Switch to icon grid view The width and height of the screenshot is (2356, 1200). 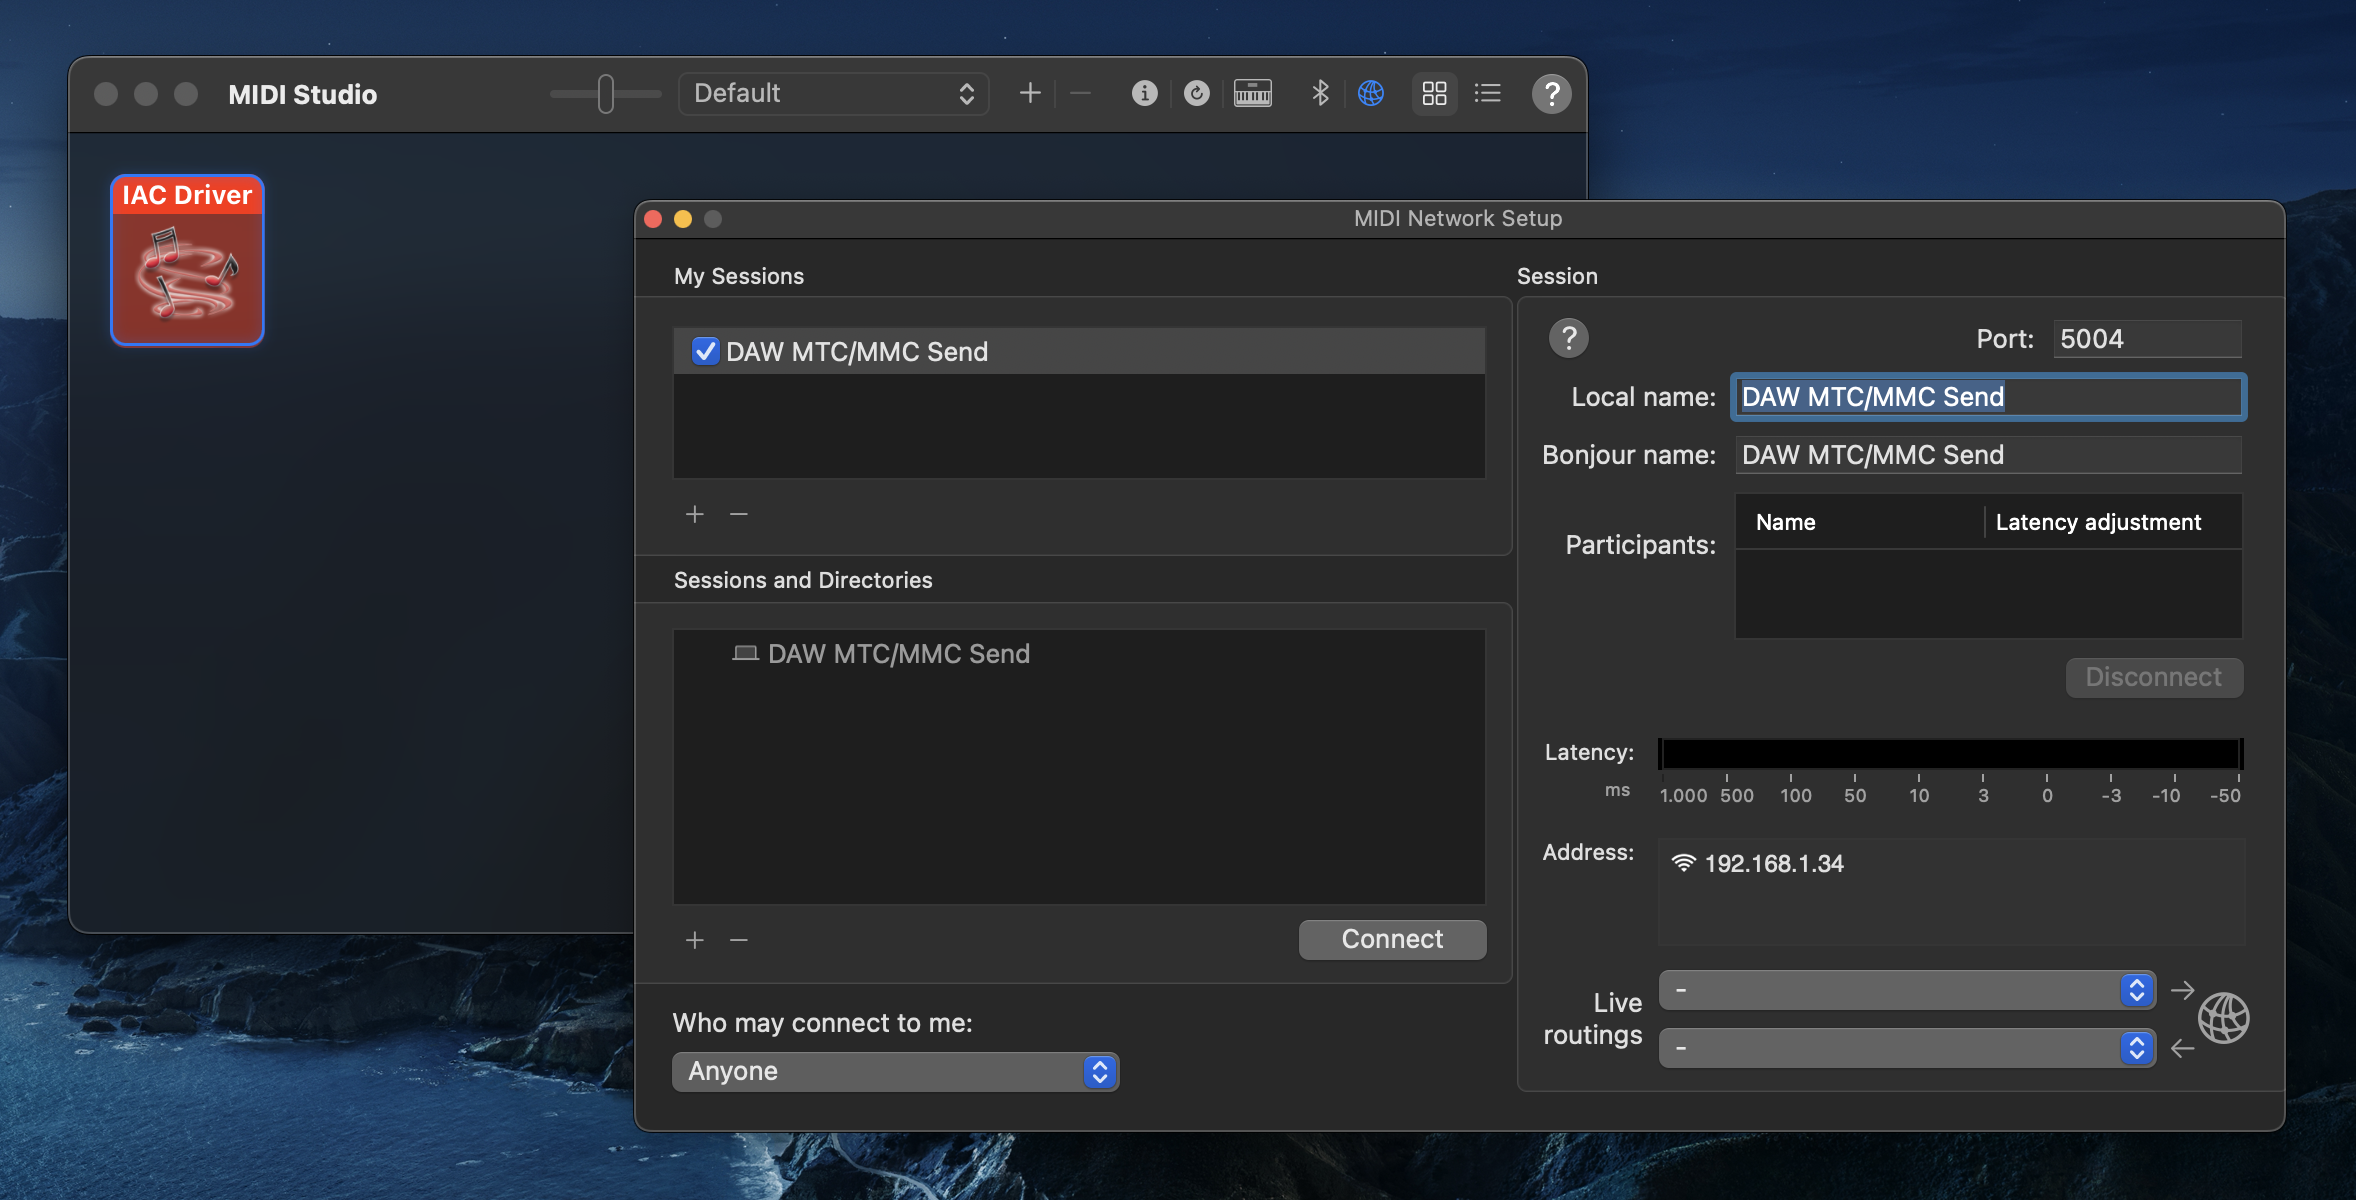click(1434, 93)
